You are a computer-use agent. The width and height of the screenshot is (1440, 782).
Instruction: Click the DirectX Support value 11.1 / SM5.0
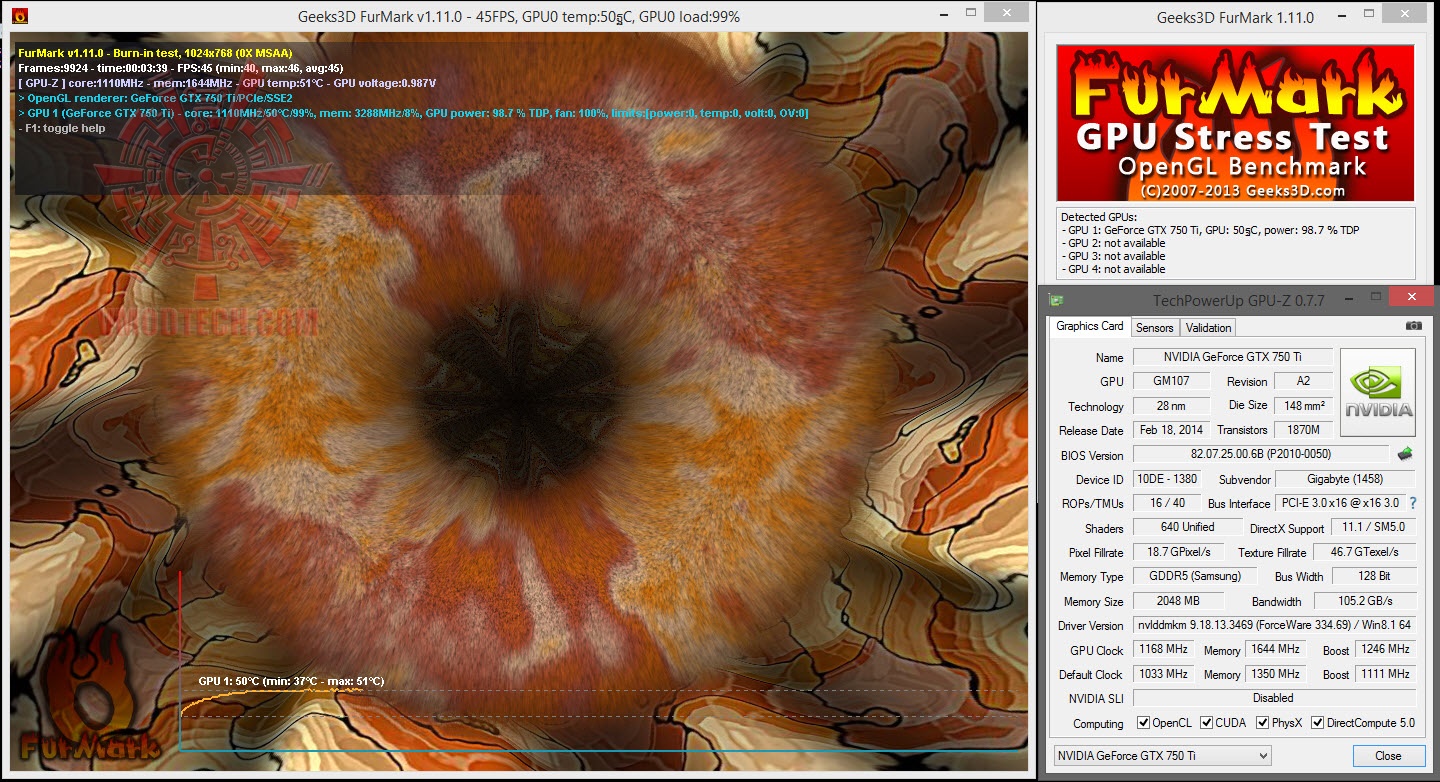click(1373, 528)
